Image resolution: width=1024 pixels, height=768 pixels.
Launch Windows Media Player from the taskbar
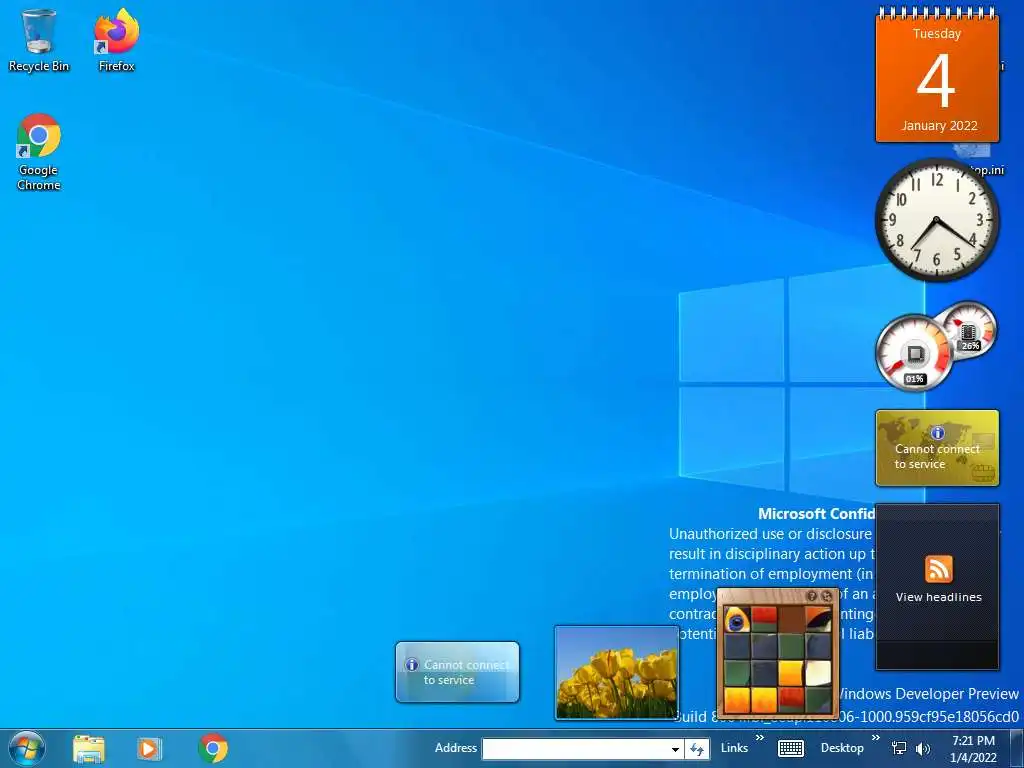click(x=150, y=749)
